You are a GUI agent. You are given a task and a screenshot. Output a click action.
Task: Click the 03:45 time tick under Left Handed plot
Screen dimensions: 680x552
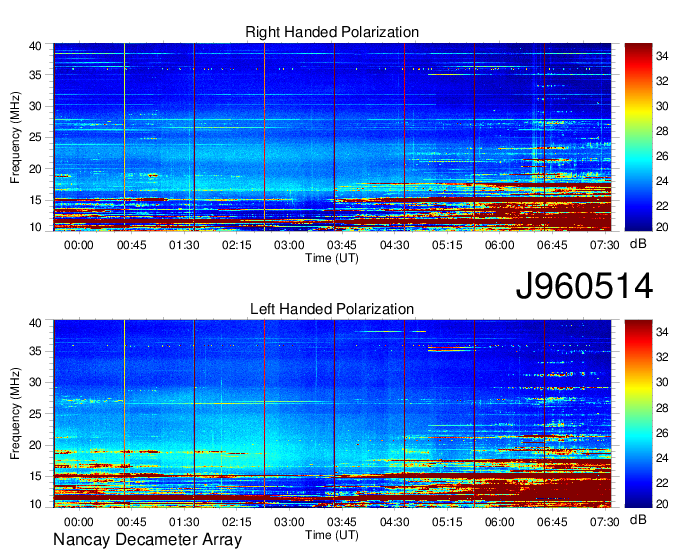coord(342,522)
